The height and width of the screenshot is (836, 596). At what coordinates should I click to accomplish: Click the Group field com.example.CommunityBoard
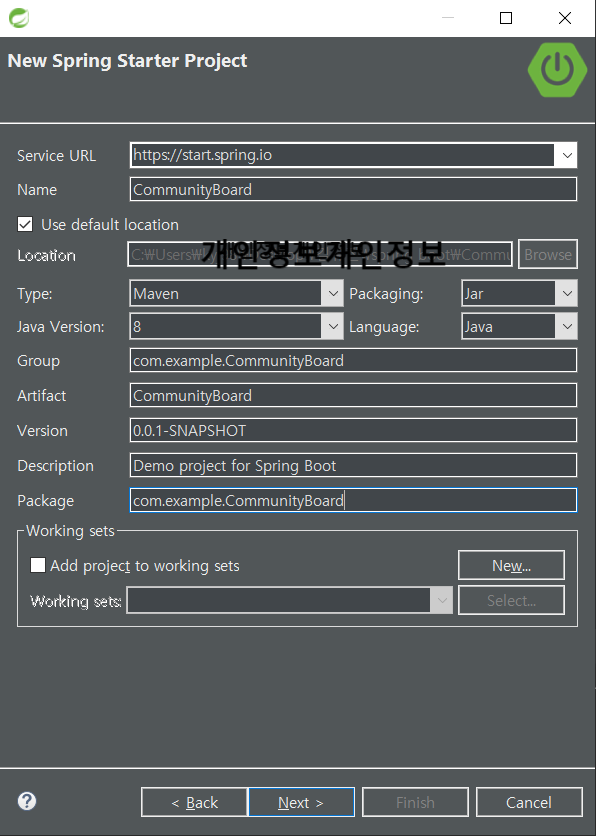coord(353,360)
